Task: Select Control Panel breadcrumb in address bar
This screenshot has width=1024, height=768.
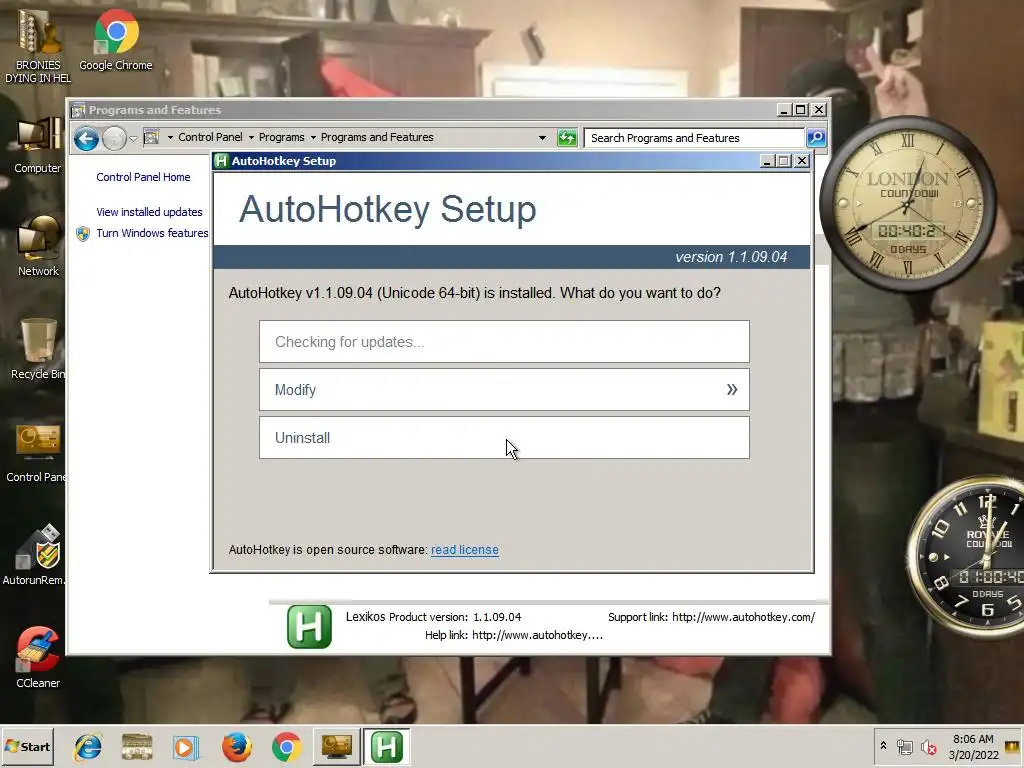Action: [x=210, y=137]
